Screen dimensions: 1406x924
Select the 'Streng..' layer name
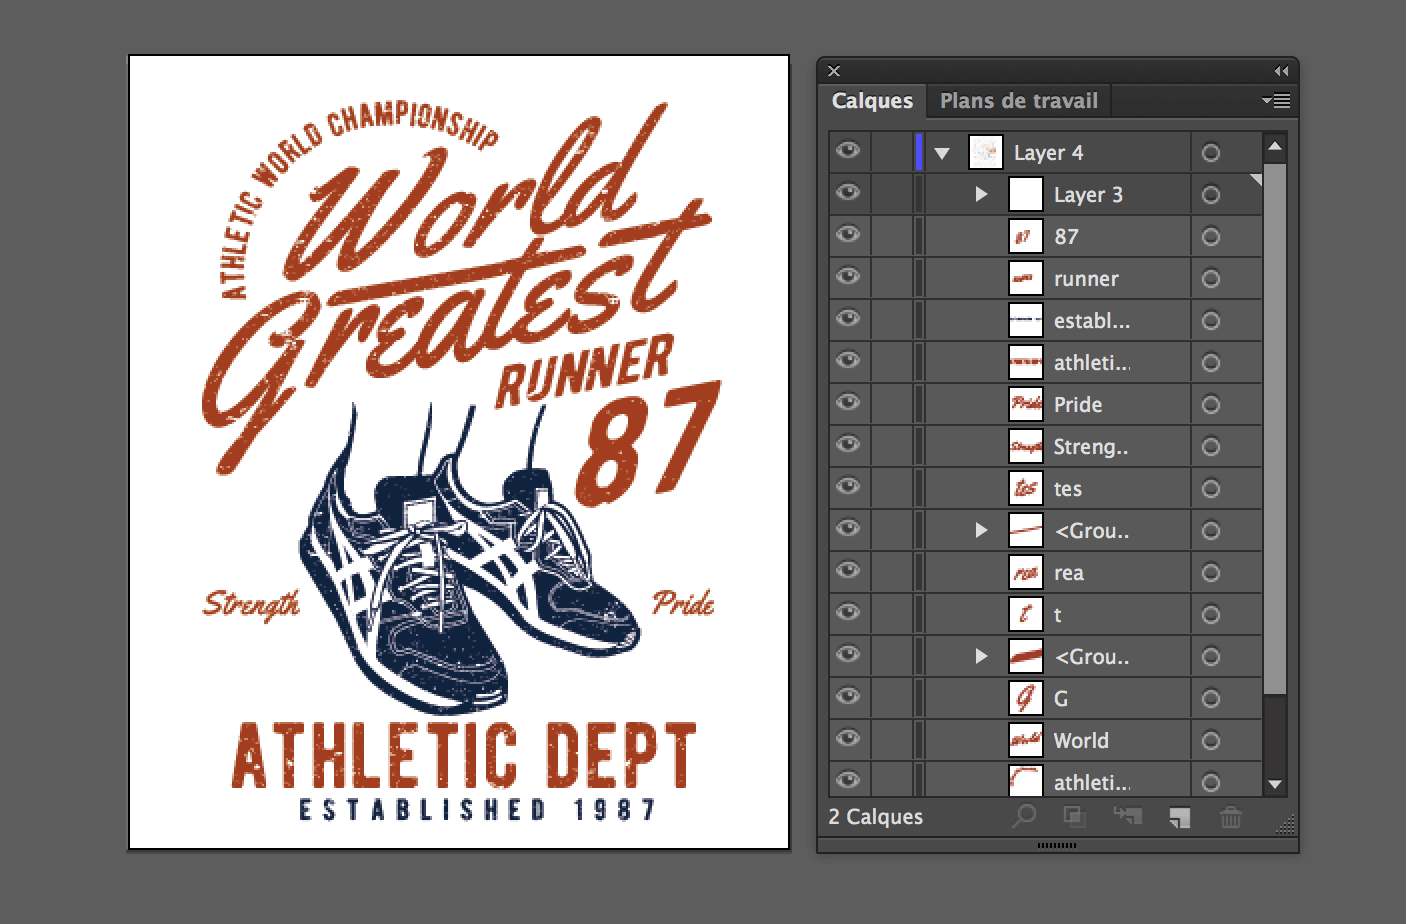click(1091, 446)
